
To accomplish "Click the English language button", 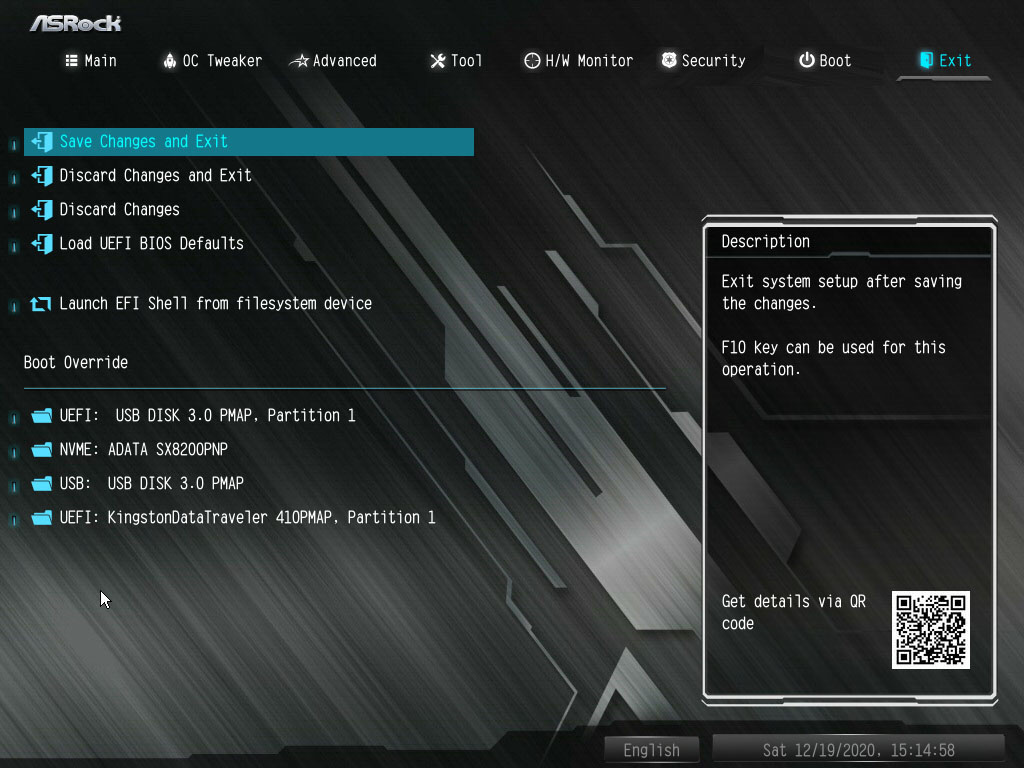I will 651,750.
